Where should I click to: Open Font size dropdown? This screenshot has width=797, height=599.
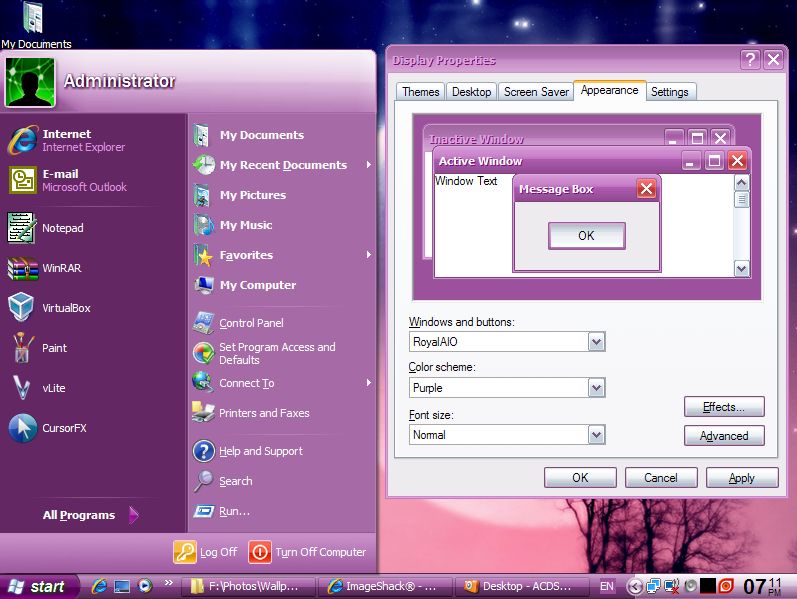point(597,435)
